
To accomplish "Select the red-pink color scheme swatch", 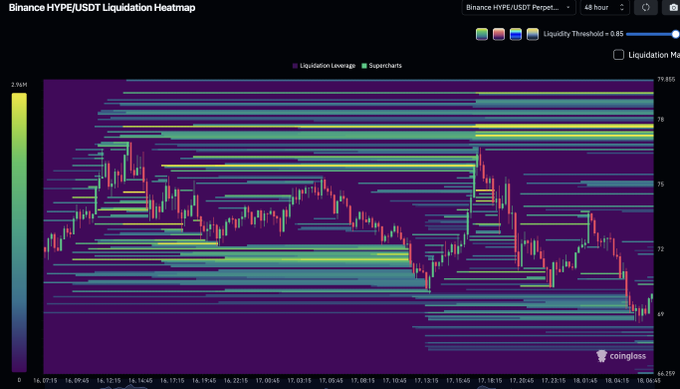I will coord(499,34).
